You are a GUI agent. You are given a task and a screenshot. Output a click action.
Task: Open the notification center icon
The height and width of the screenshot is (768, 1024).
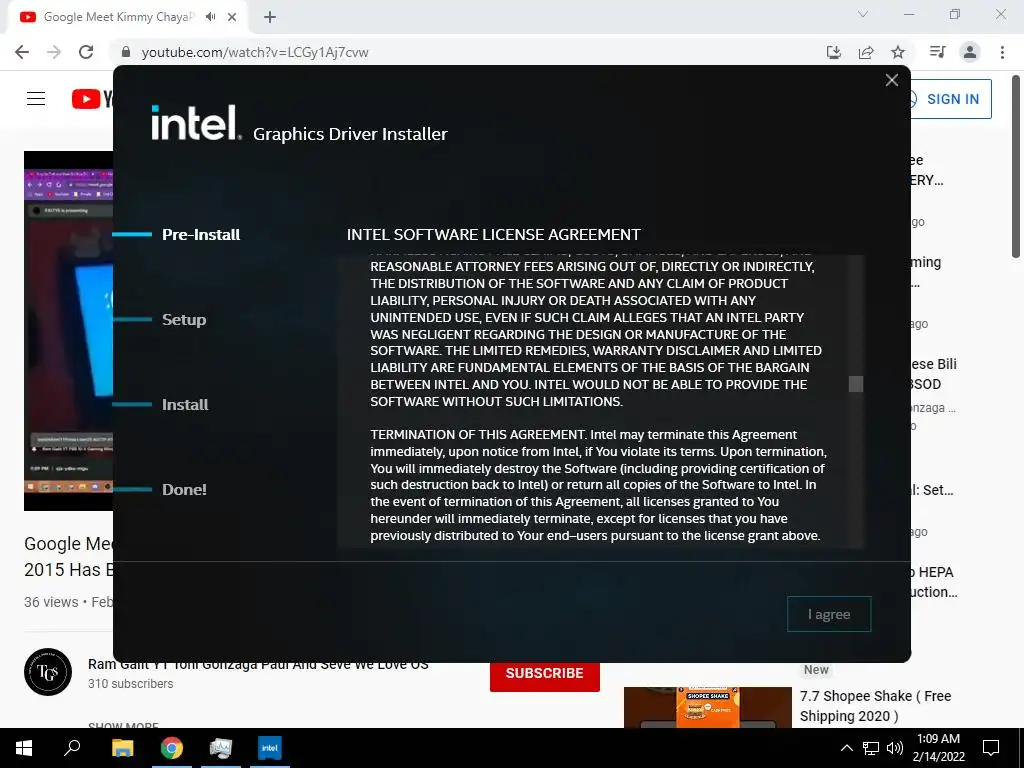coord(991,748)
